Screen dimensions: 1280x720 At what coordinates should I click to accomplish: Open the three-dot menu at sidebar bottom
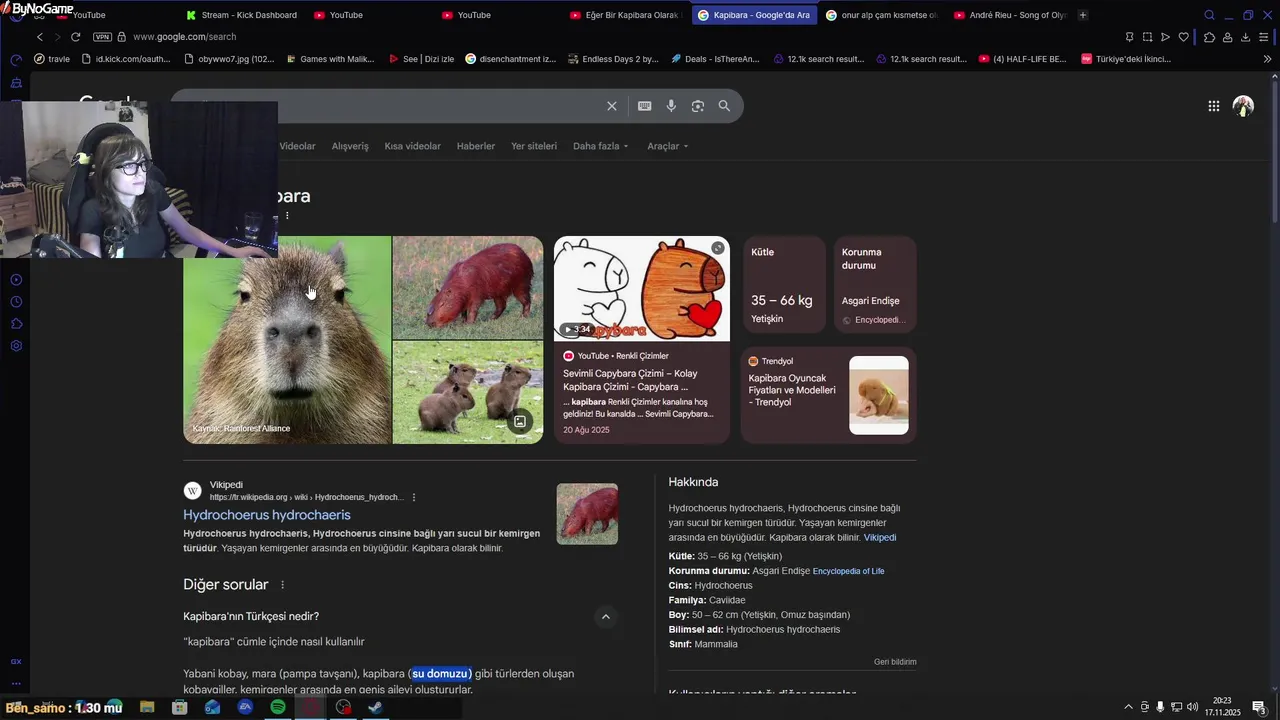click(x=16, y=684)
